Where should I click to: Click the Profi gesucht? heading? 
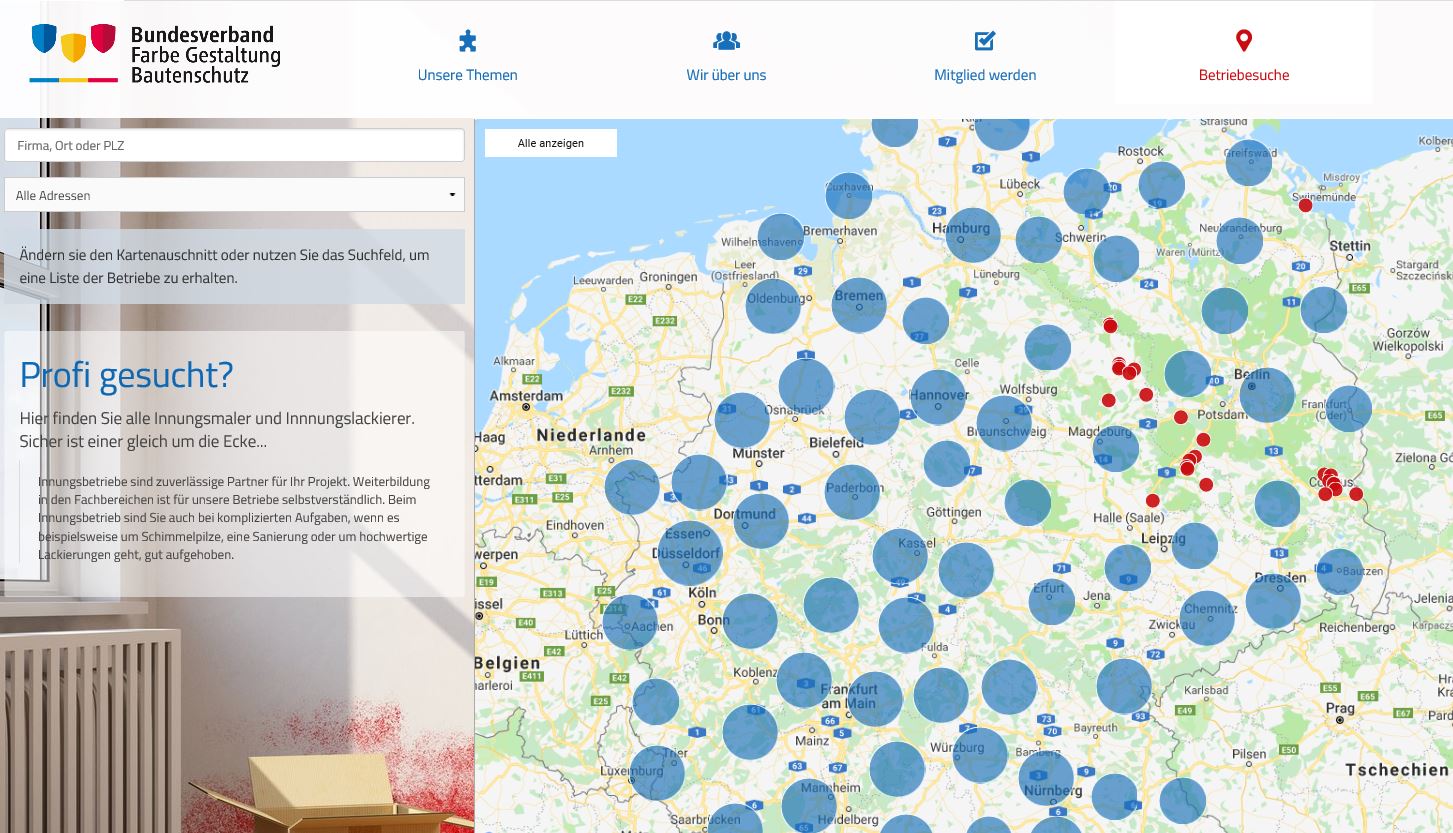(126, 375)
